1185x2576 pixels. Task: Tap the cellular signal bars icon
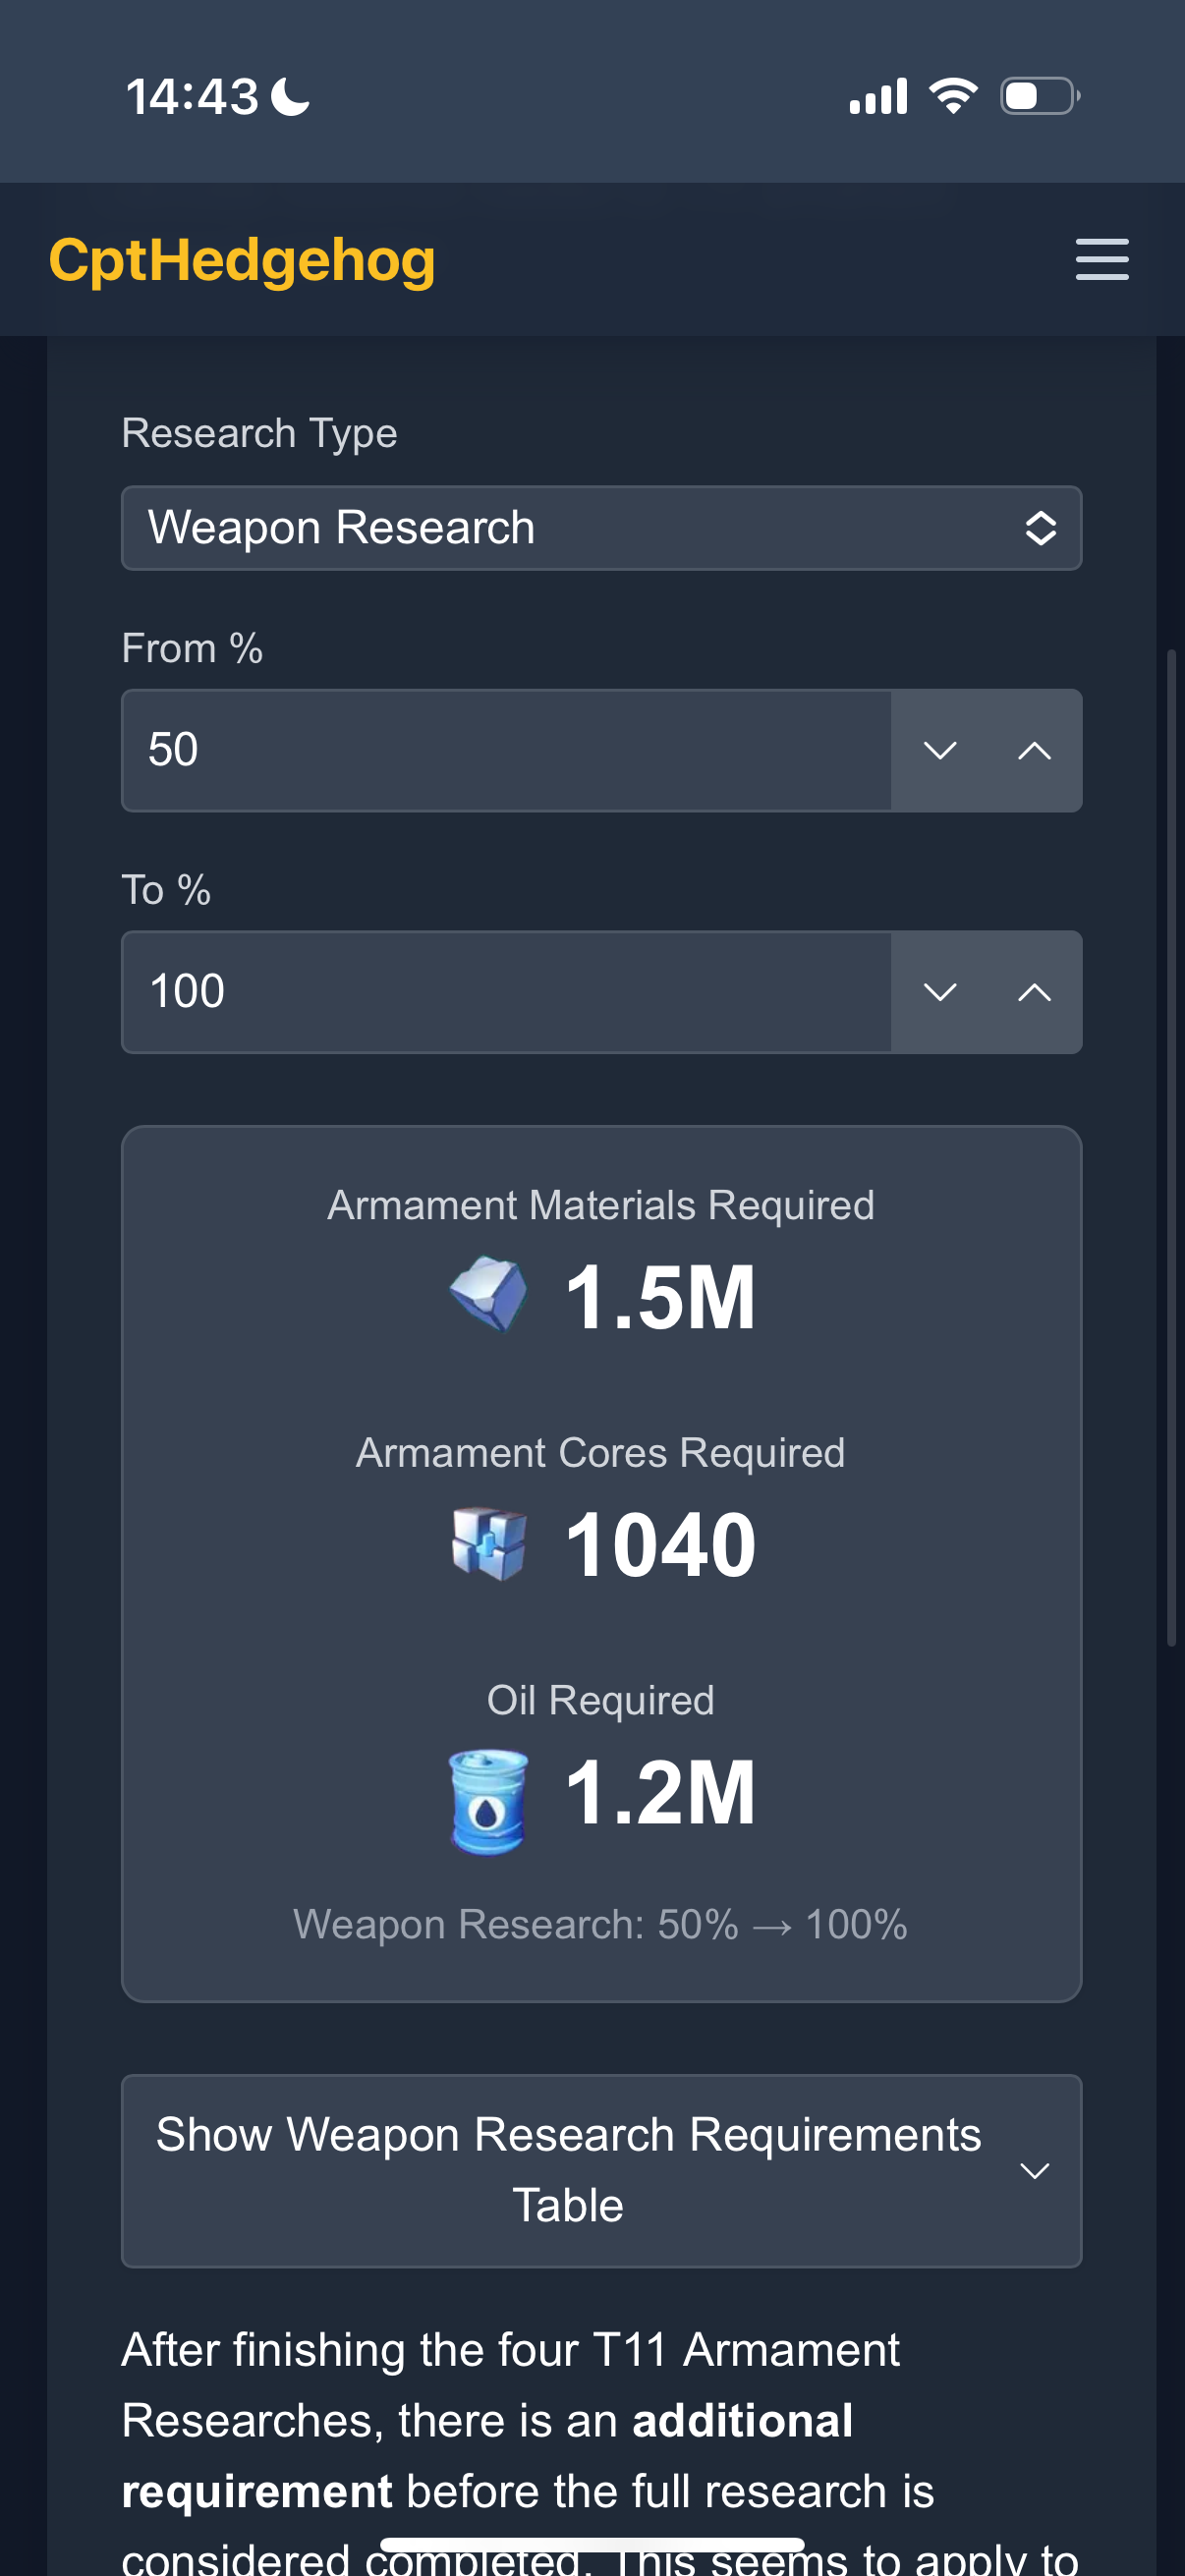pos(878,96)
